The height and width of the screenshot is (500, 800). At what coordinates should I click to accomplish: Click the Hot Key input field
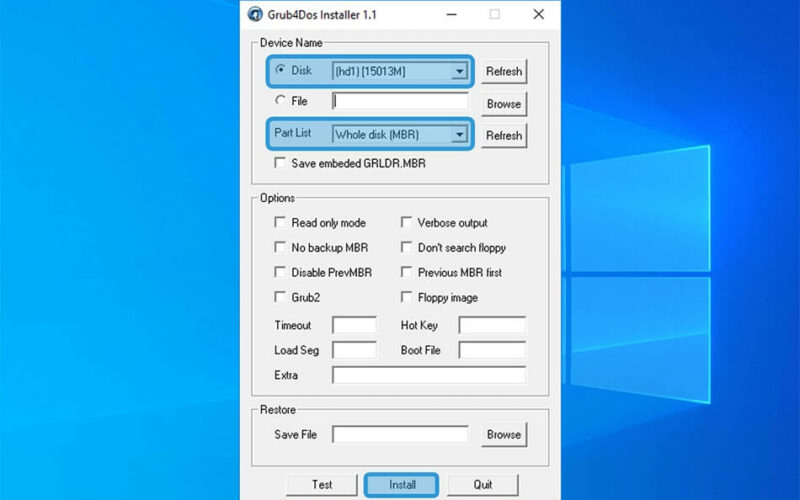coord(492,325)
